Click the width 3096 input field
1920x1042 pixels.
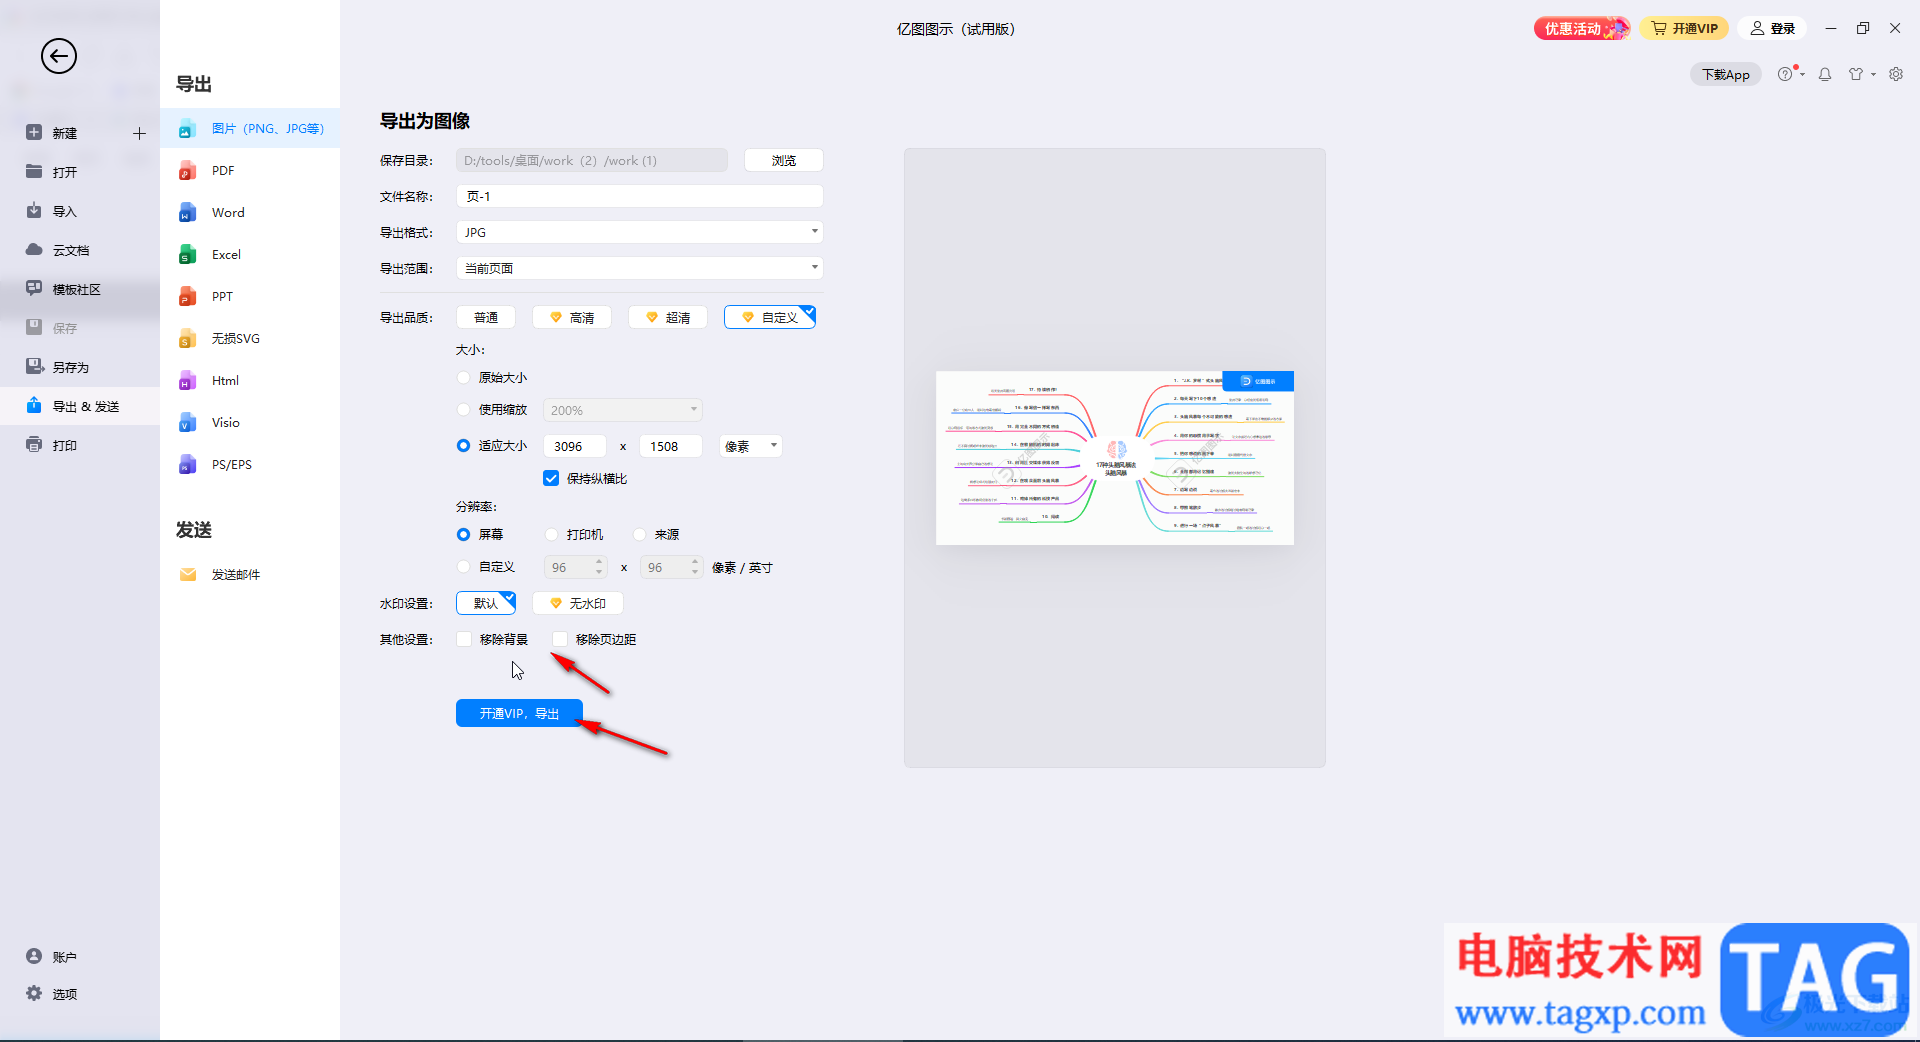(x=575, y=446)
